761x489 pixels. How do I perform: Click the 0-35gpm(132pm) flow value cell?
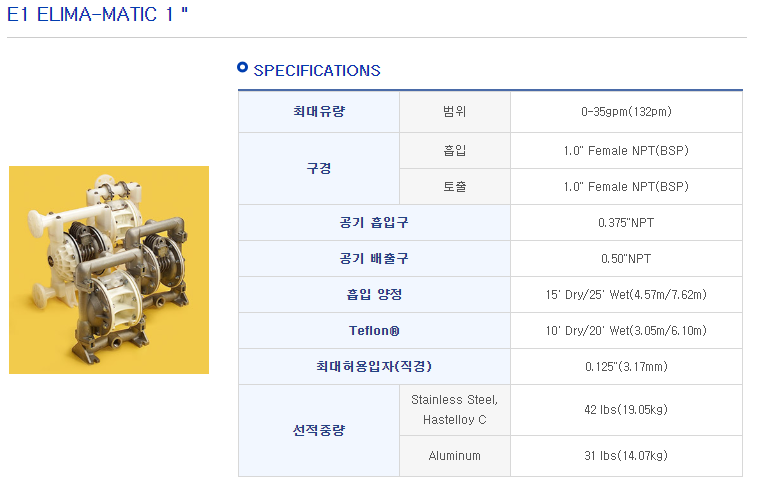(x=626, y=112)
